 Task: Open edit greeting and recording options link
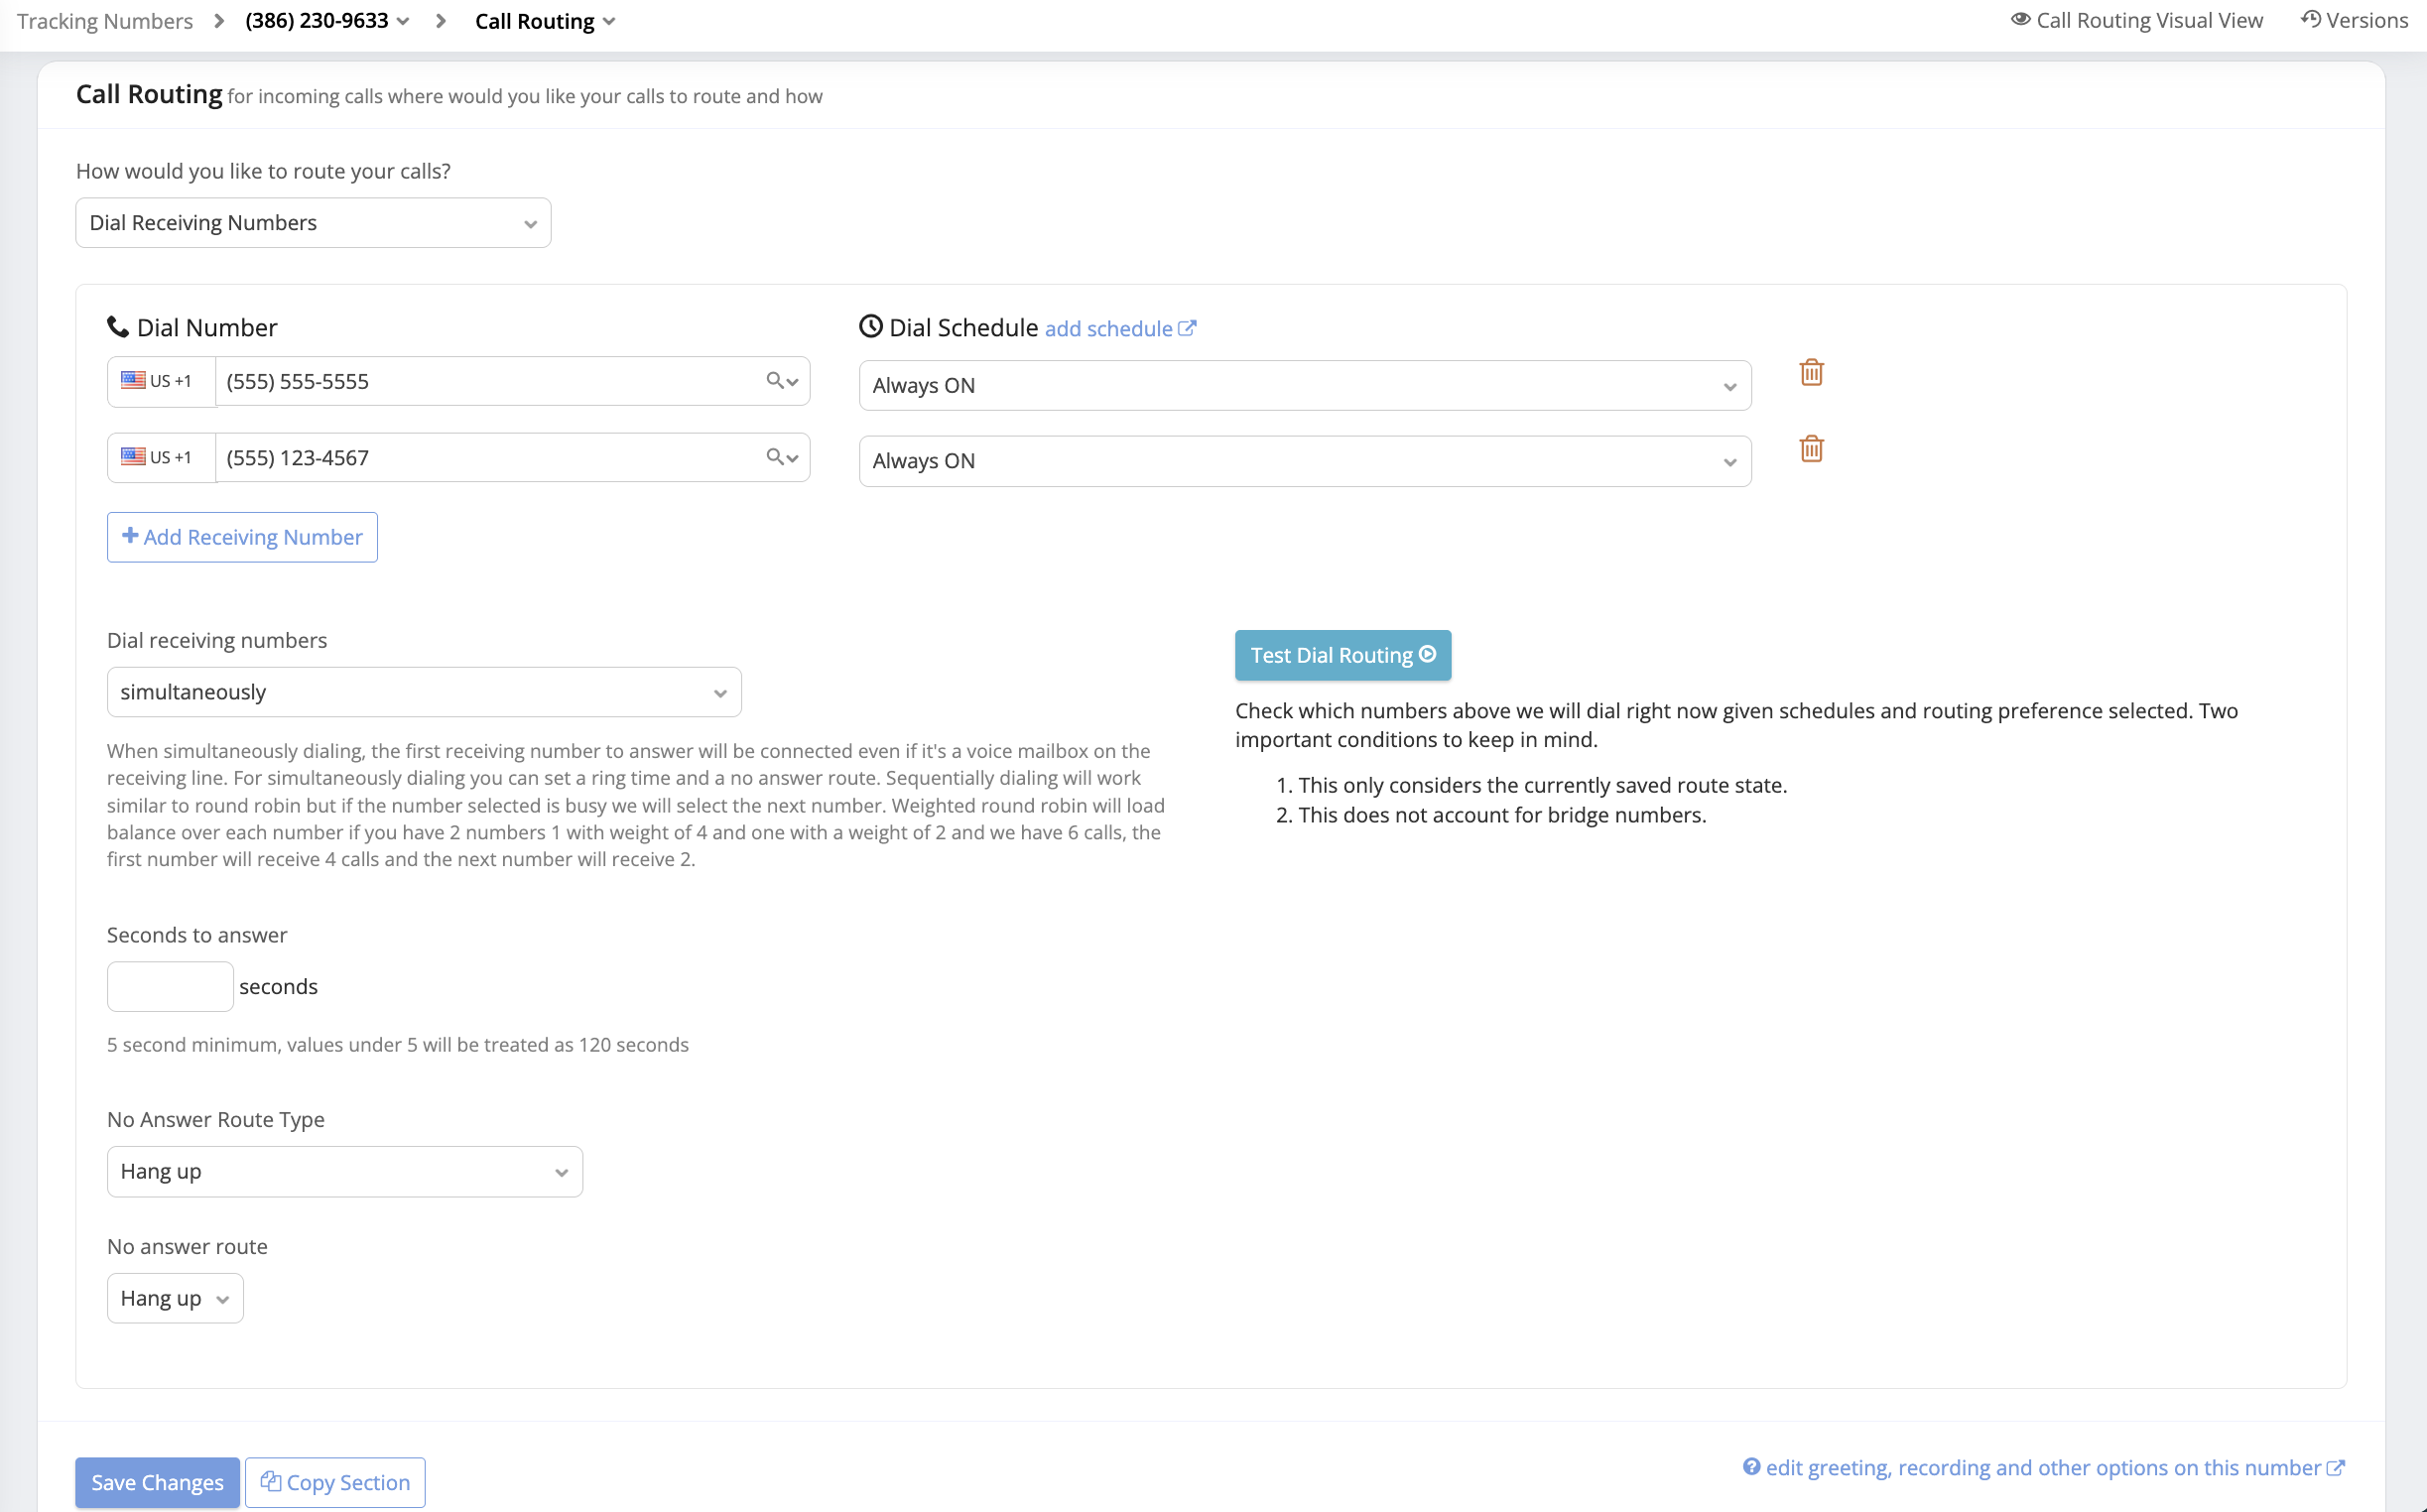pyautogui.click(x=2044, y=1467)
